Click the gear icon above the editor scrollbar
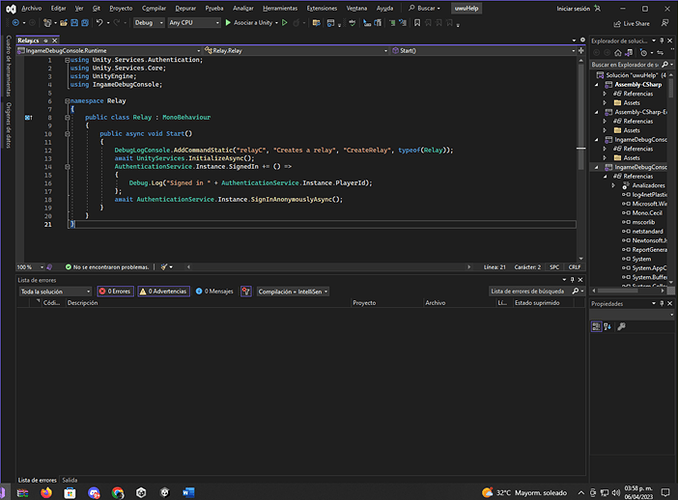The width and height of the screenshot is (678, 500). click(x=582, y=40)
